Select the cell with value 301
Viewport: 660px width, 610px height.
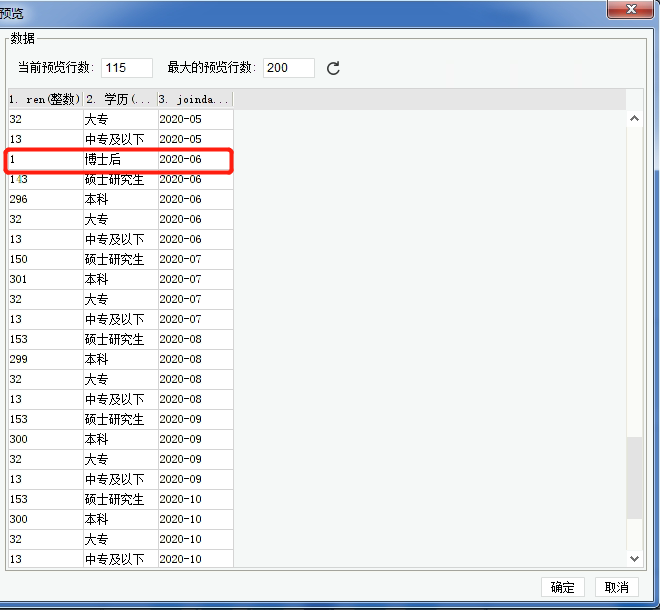point(46,279)
